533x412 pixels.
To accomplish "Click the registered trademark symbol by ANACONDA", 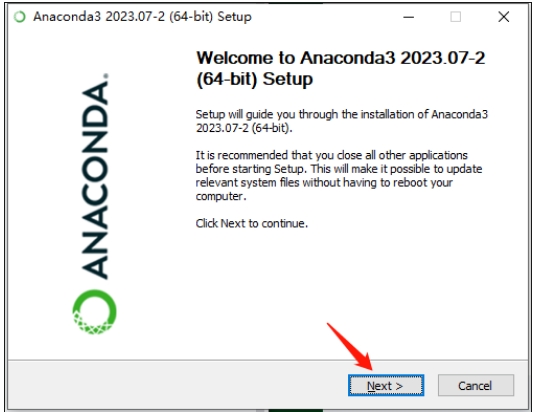I will 106,76.
